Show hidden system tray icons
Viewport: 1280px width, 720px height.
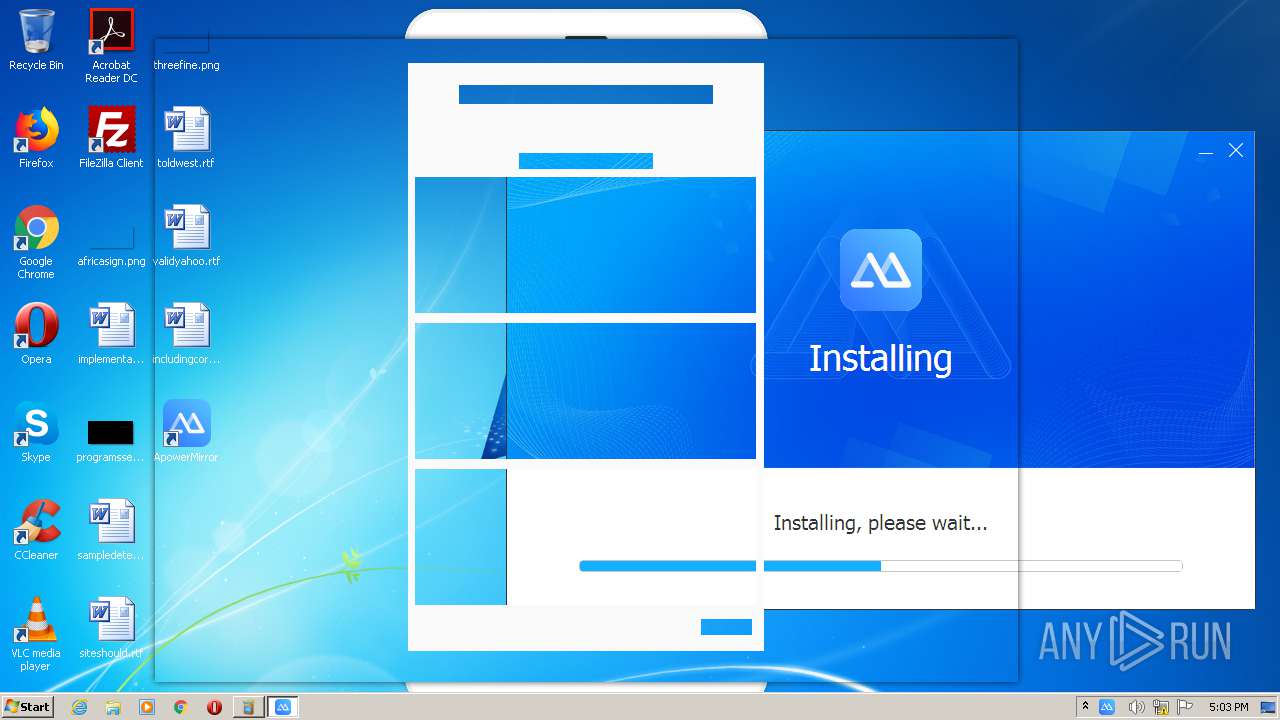point(1085,707)
